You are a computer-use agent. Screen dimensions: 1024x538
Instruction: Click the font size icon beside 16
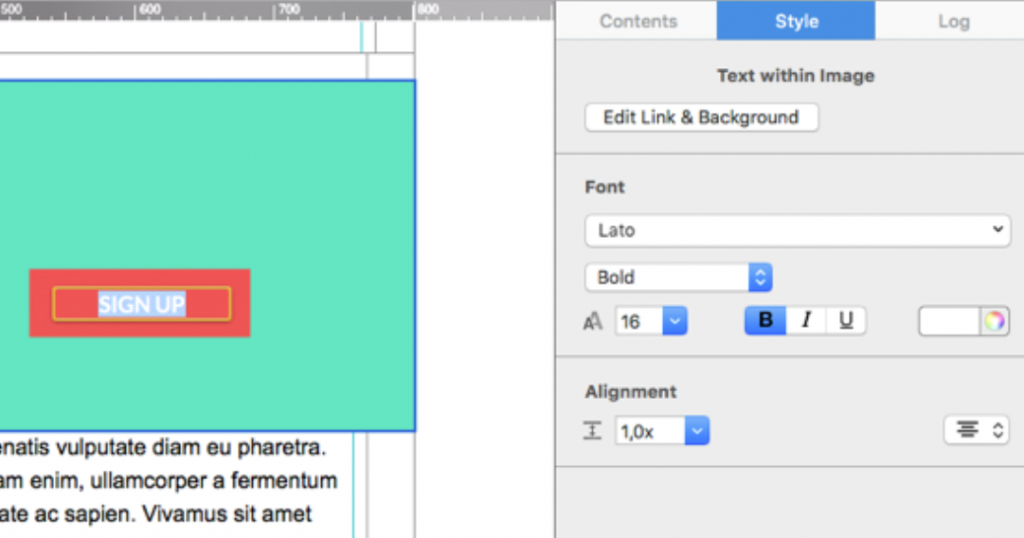[x=593, y=322]
